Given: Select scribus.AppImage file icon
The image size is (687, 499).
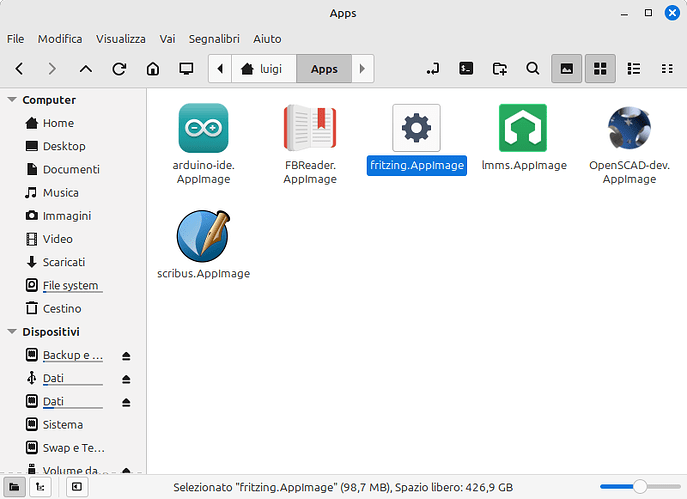Looking at the screenshot, I should pos(203,236).
